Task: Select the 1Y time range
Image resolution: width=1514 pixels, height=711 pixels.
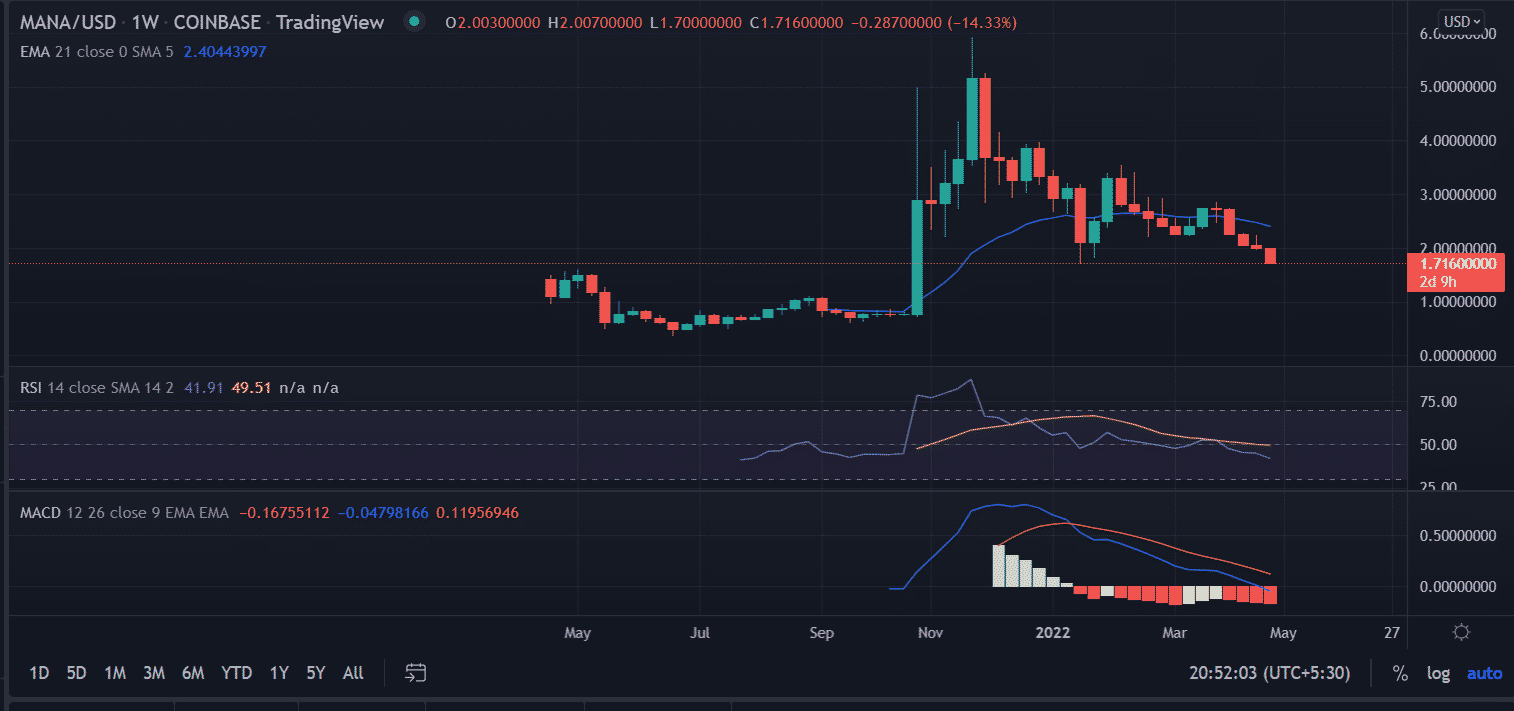Action: tap(279, 673)
